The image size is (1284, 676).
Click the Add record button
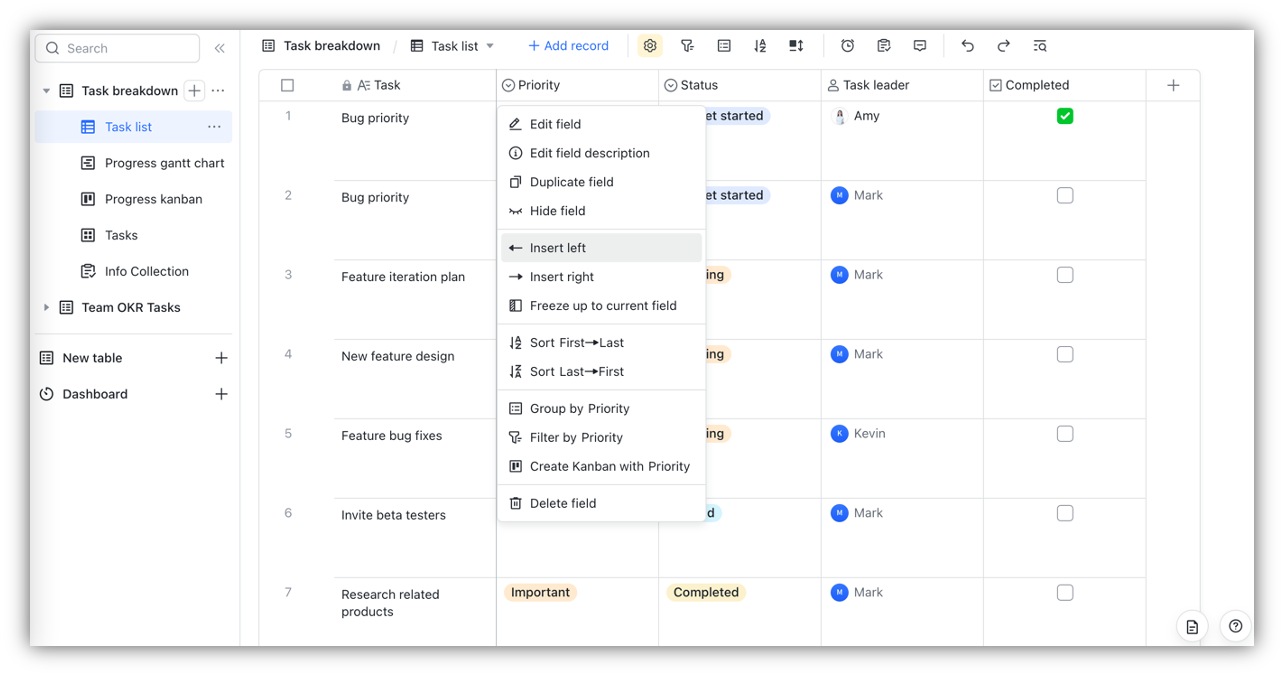[x=568, y=45]
